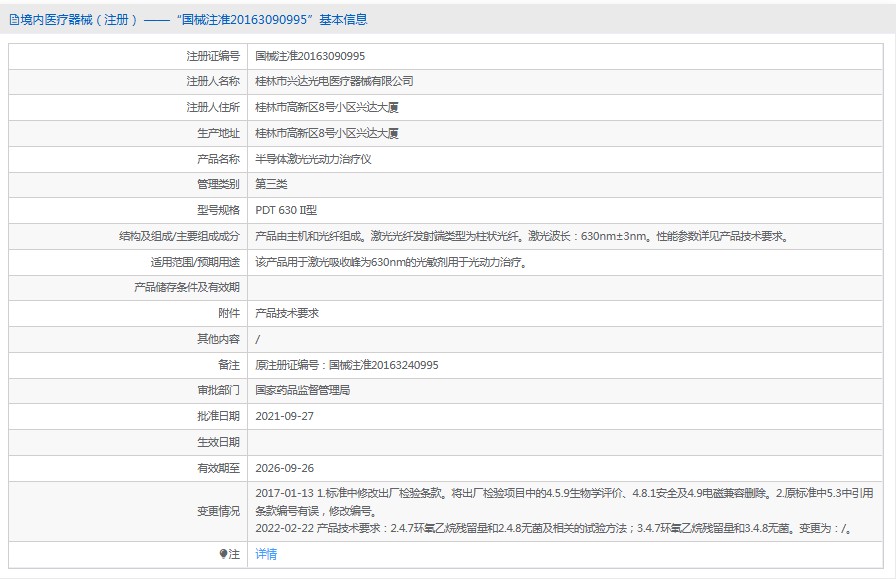Select the text 该产品用于激光吸收峰为630nm的光敏剂

(391, 262)
